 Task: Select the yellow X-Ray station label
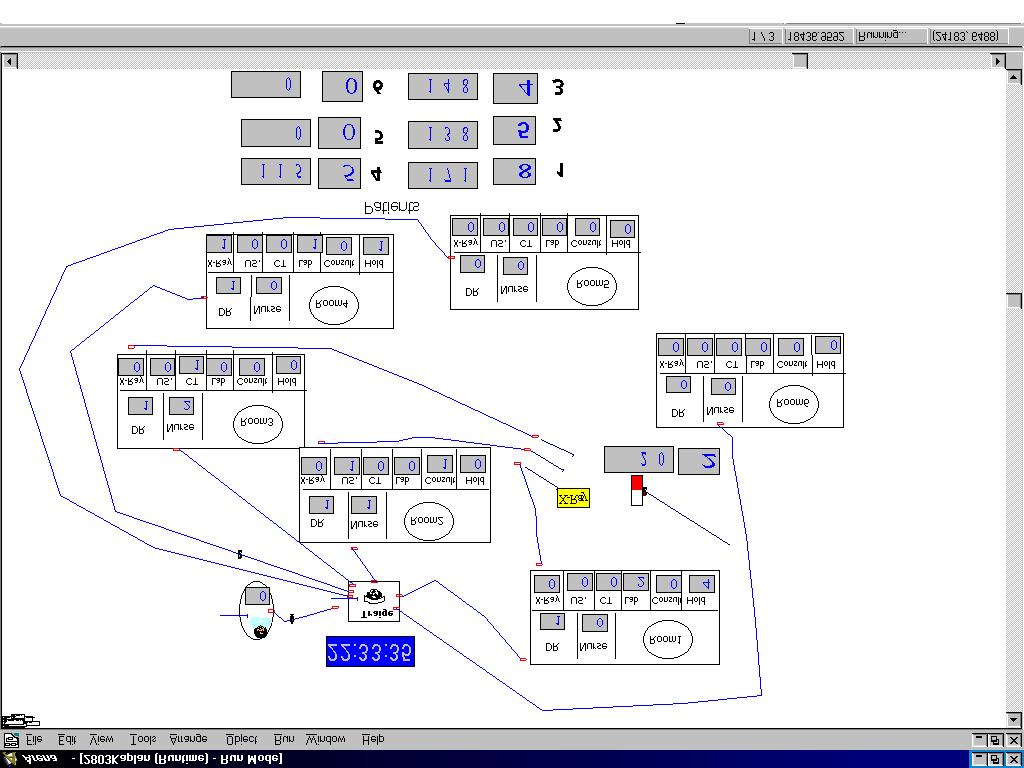click(573, 498)
